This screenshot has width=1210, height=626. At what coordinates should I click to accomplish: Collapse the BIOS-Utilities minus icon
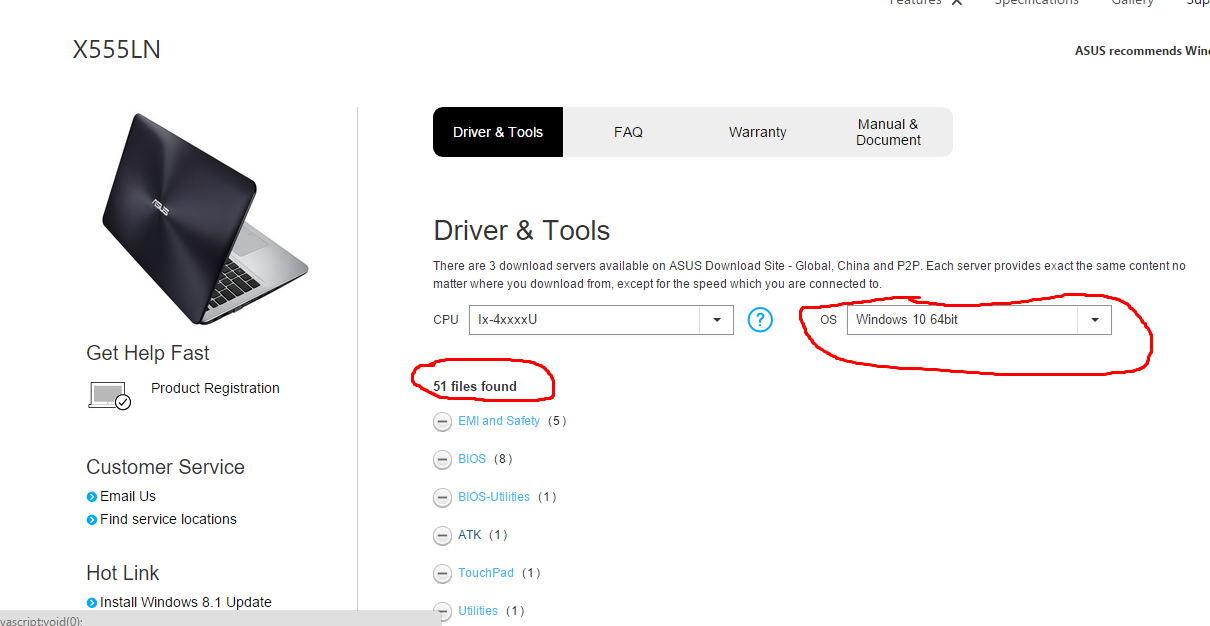pyautogui.click(x=442, y=498)
